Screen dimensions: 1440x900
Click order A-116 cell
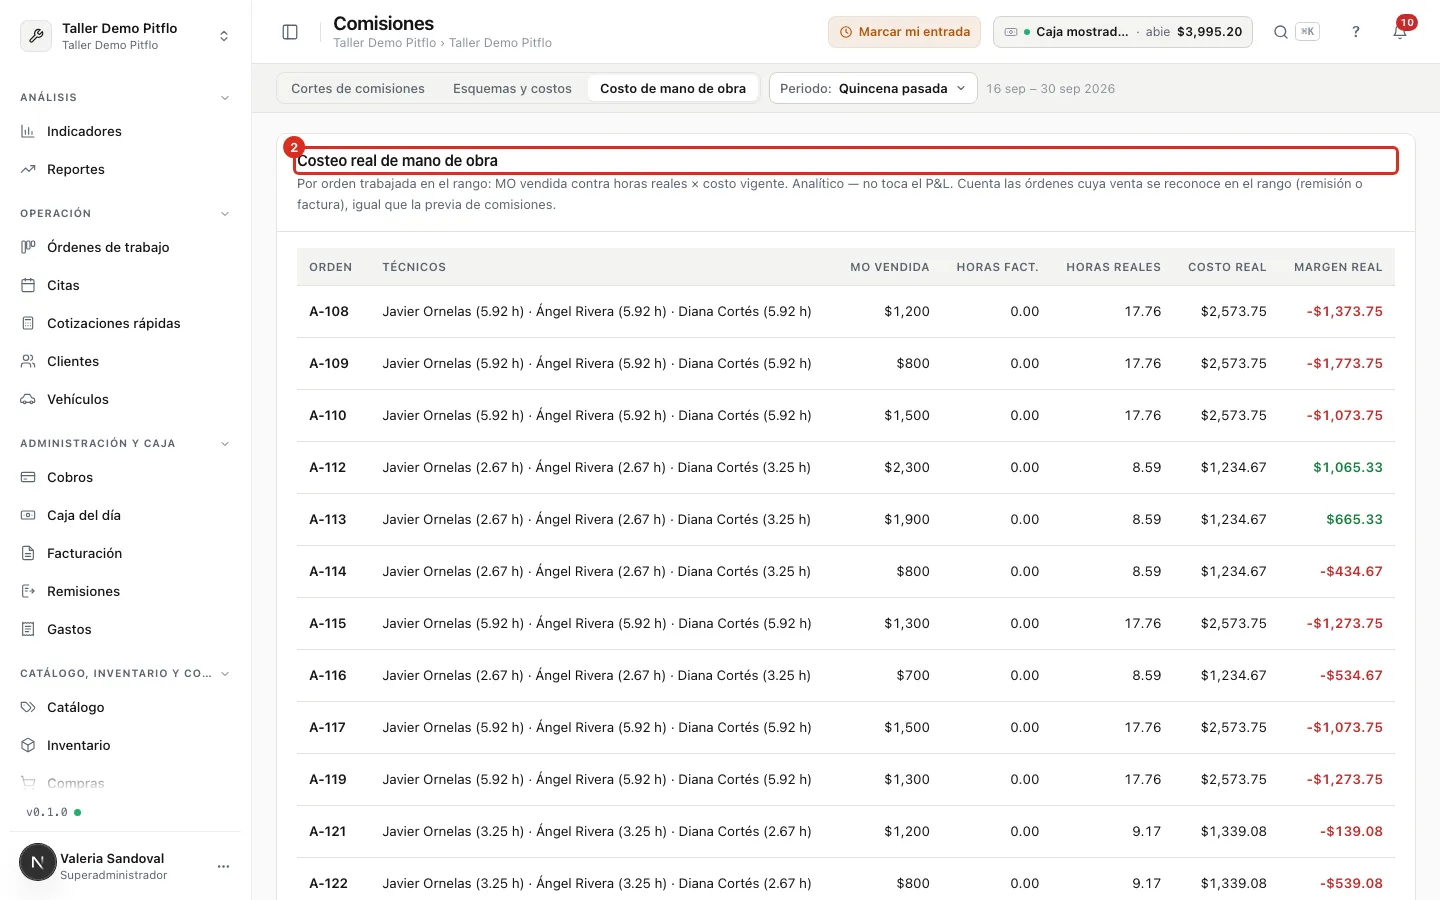328,676
